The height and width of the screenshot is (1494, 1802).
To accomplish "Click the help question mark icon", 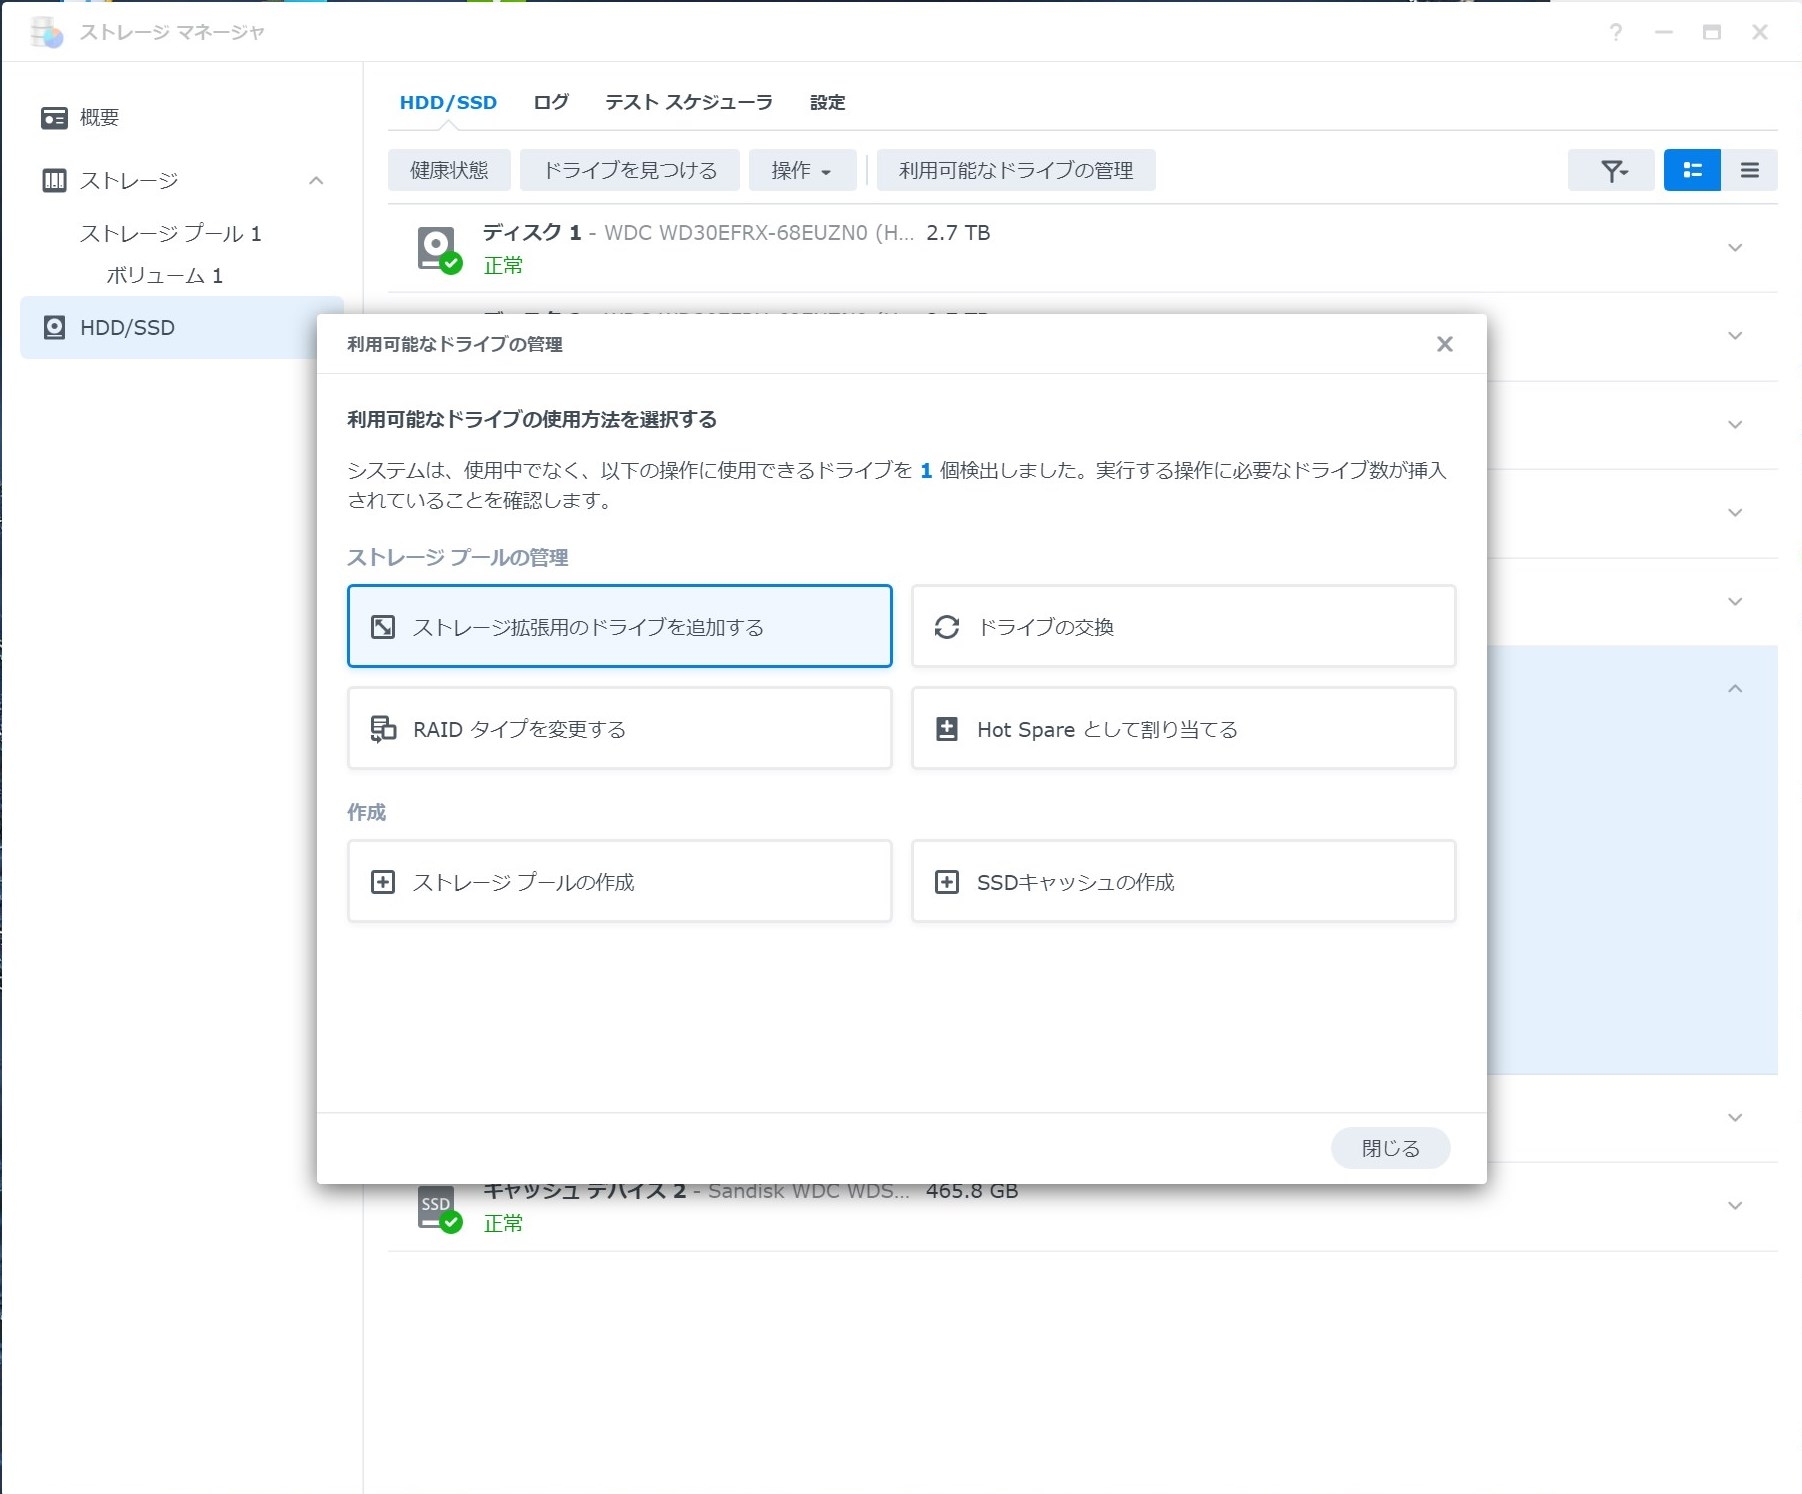I will [x=1615, y=33].
